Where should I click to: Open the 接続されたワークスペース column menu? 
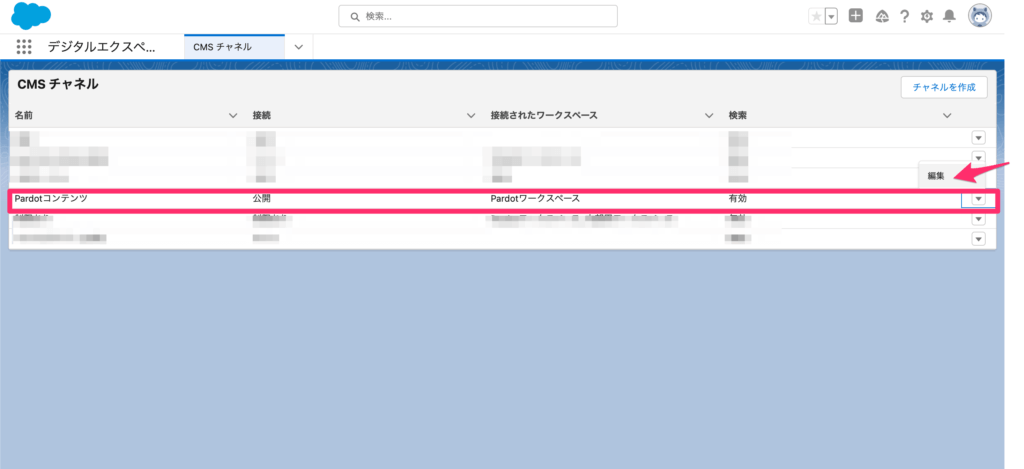coord(709,116)
